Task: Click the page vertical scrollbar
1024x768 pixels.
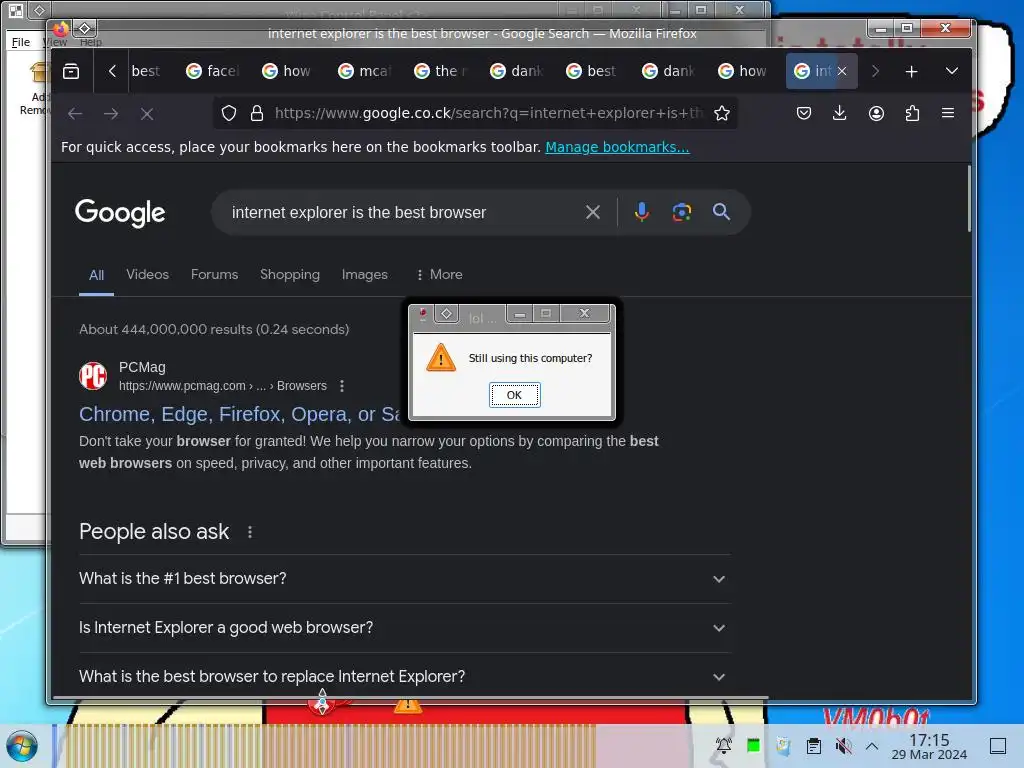Action: point(968,199)
